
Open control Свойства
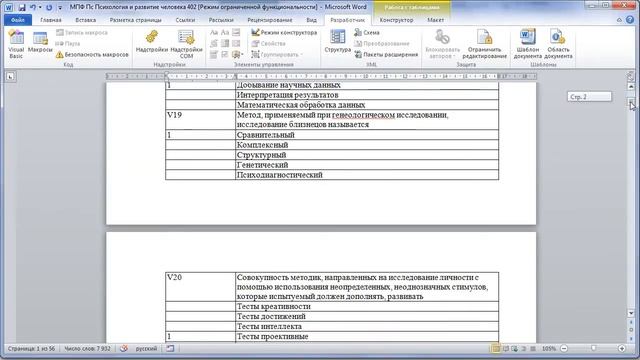point(269,43)
